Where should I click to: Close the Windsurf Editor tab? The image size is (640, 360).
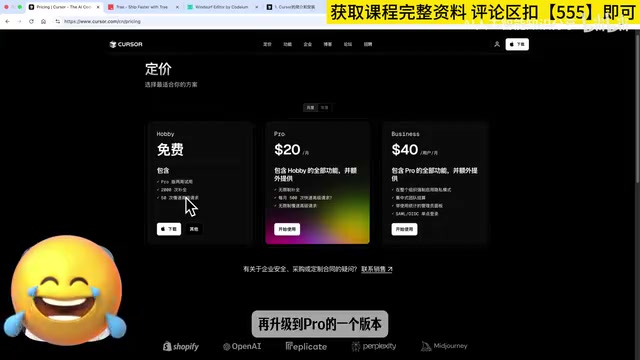[256, 7]
